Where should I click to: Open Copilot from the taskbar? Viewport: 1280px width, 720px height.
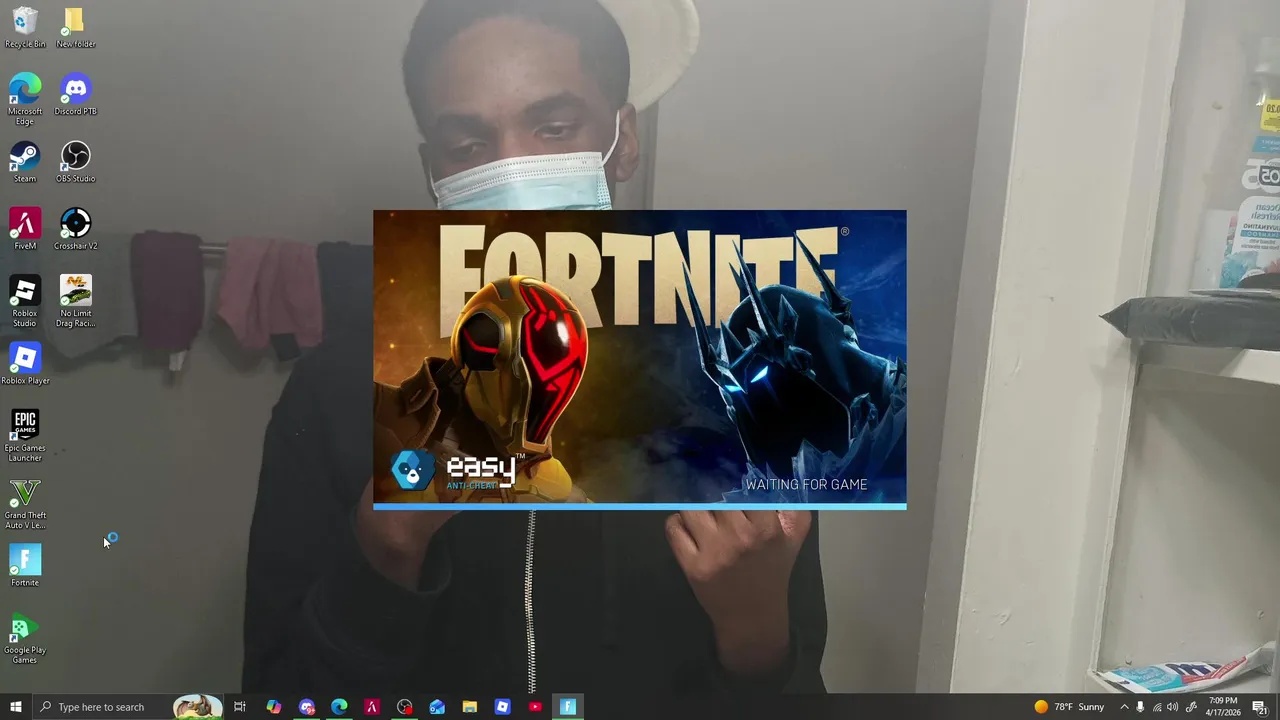point(273,707)
